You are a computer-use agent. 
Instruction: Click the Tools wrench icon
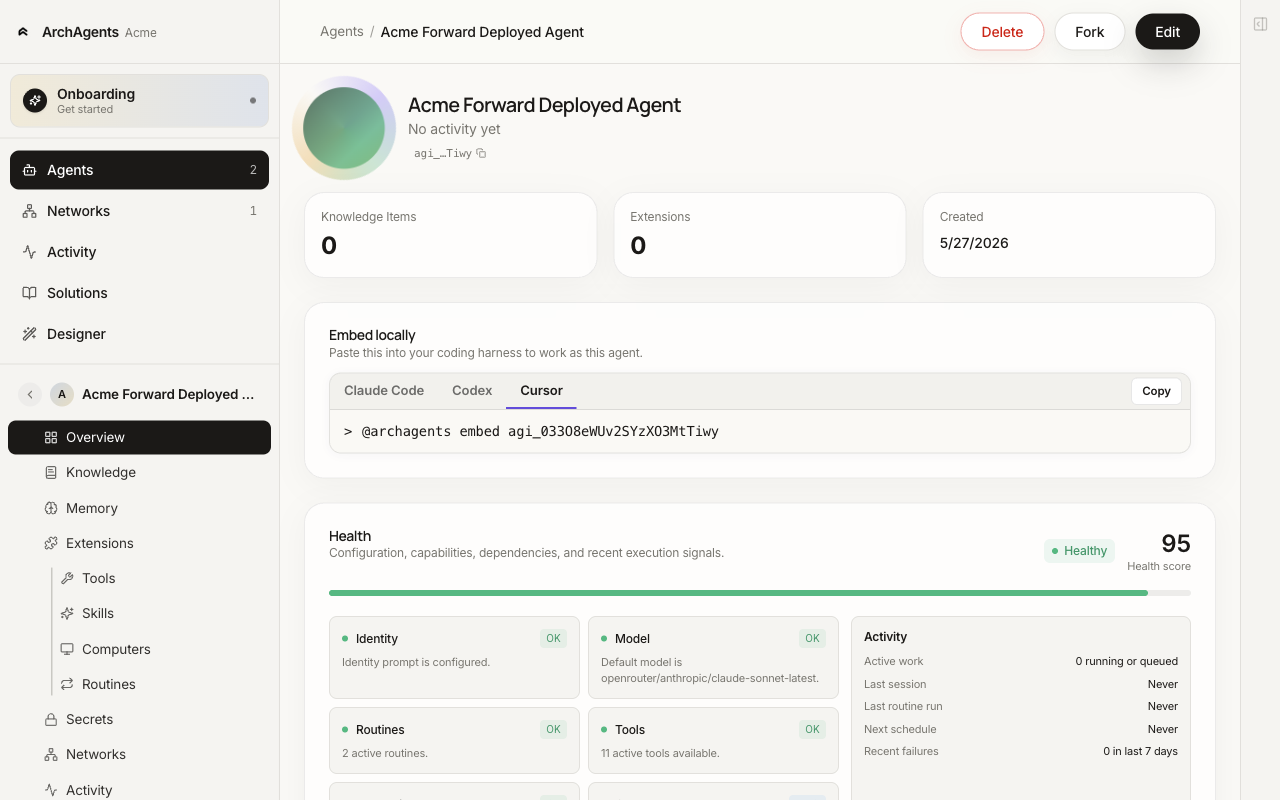coord(67,578)
